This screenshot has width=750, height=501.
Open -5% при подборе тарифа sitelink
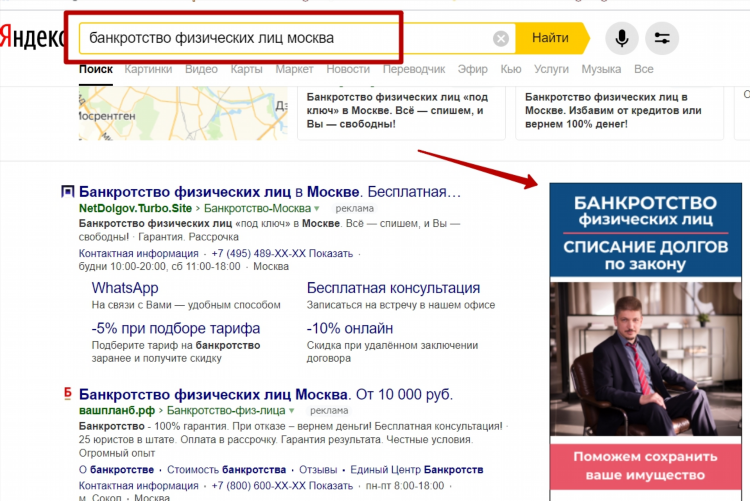[x=176, y=329]
